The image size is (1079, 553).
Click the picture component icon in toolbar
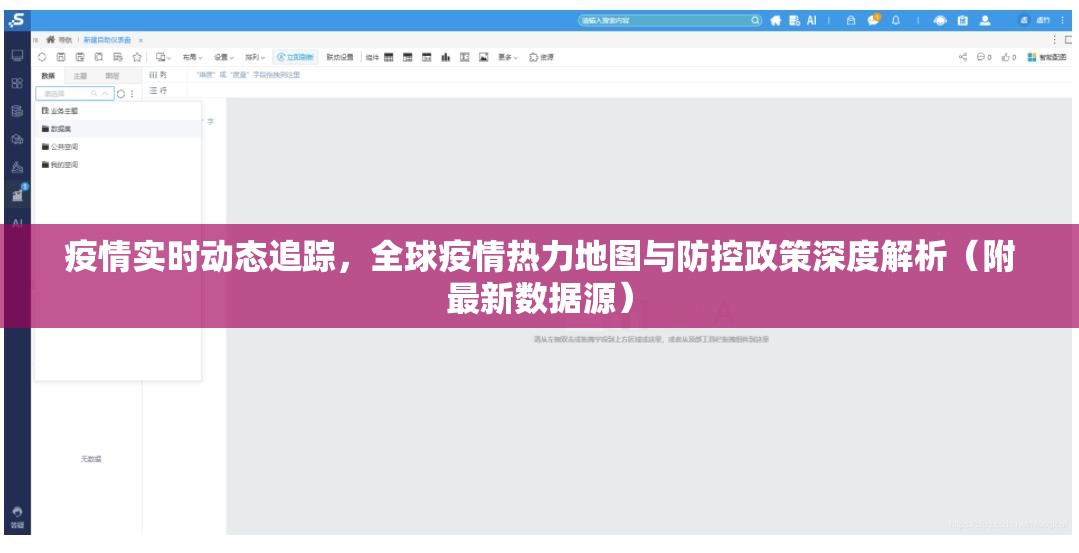(x=483, y=57)
